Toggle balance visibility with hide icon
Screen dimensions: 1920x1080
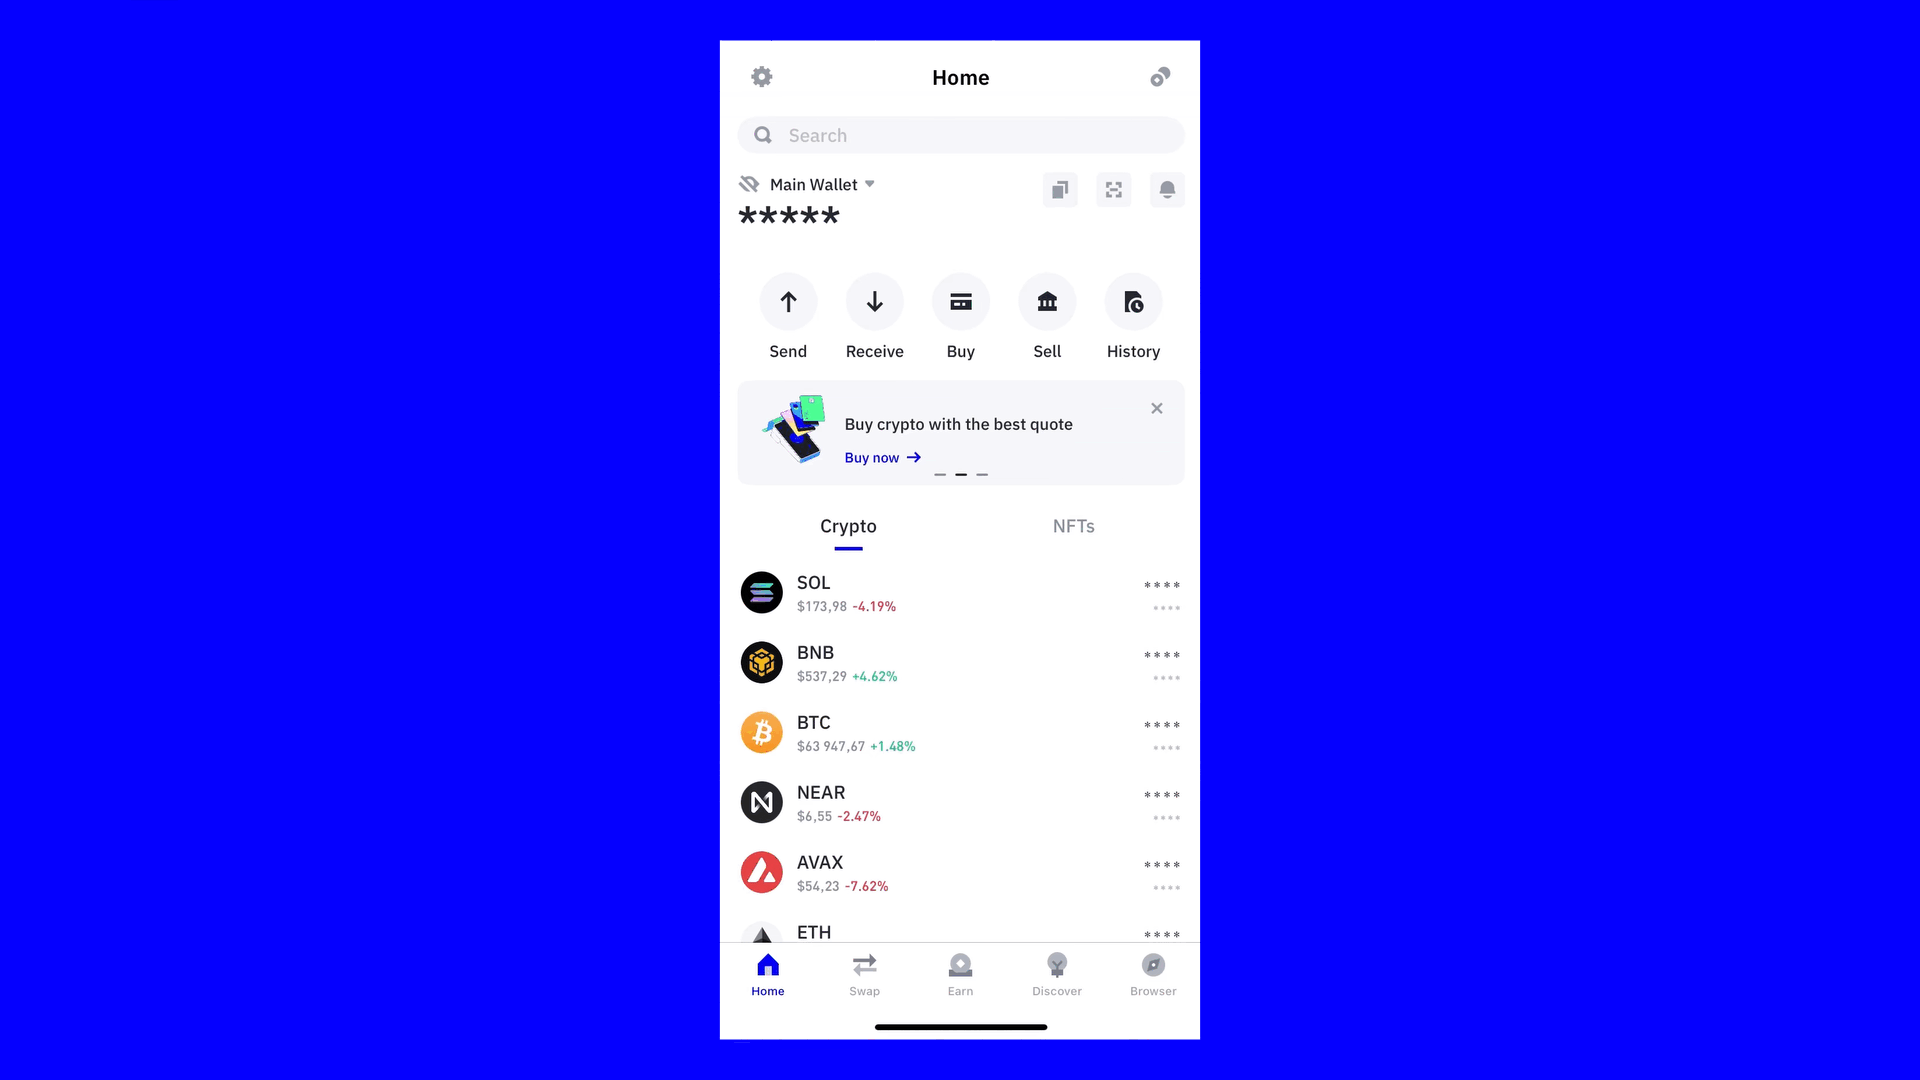tap(749, 183)
